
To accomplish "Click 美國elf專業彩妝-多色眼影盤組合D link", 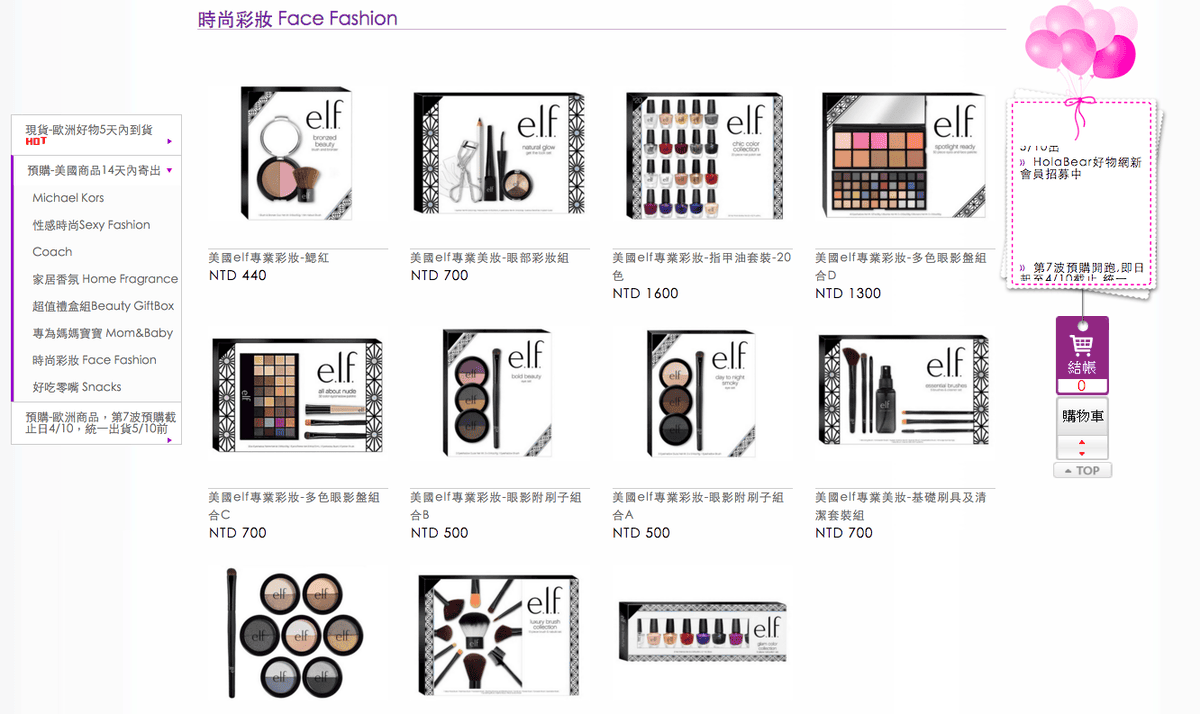I will (x=901, y=266).
